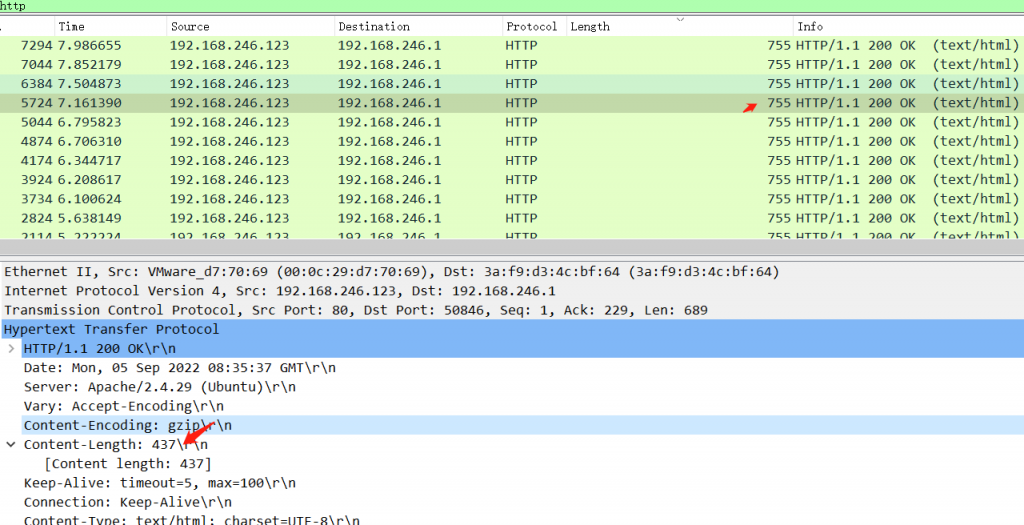
Task: Select packet 5724 row
Action: [x=512, y=103]
